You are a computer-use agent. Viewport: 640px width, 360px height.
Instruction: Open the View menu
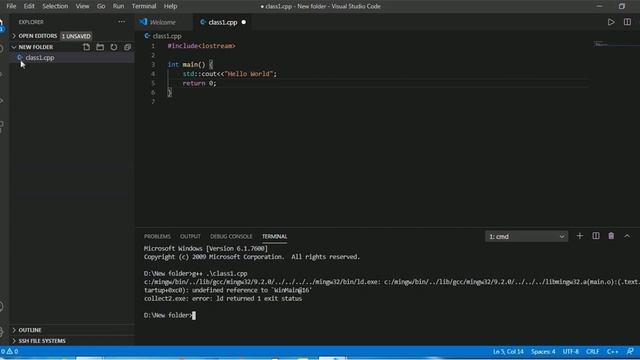(82, 6)
